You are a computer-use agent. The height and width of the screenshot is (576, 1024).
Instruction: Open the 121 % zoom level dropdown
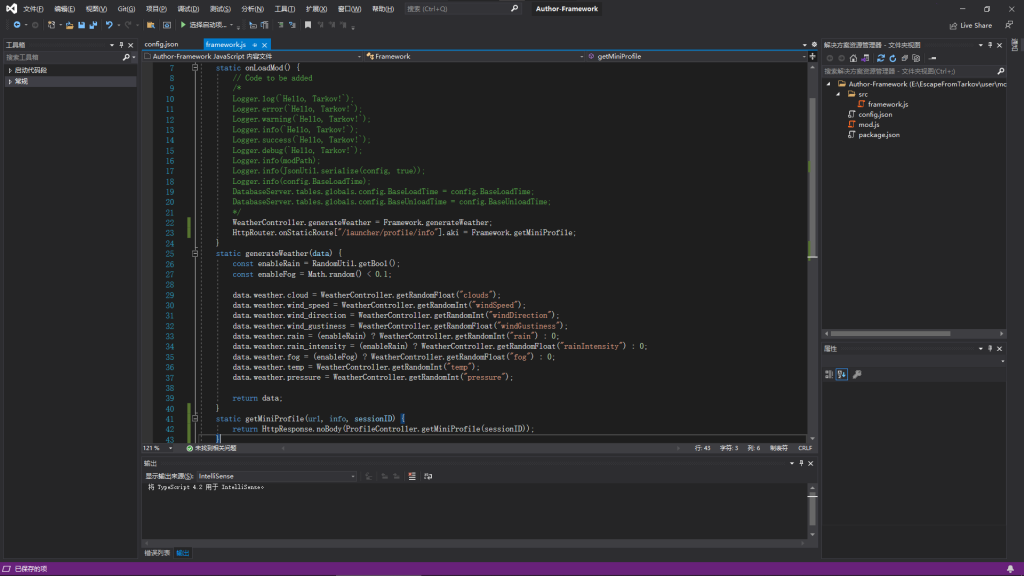[x=157, y=448]
